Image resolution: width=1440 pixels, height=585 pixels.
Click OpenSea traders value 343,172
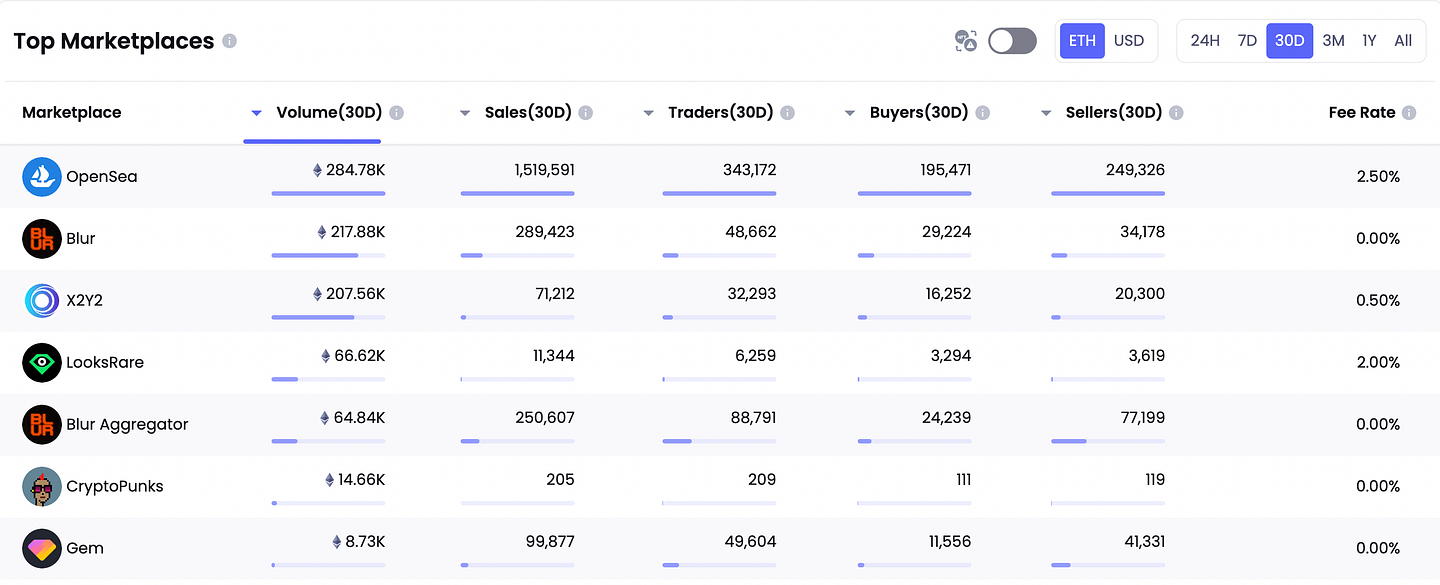click(x=750, y=171)
